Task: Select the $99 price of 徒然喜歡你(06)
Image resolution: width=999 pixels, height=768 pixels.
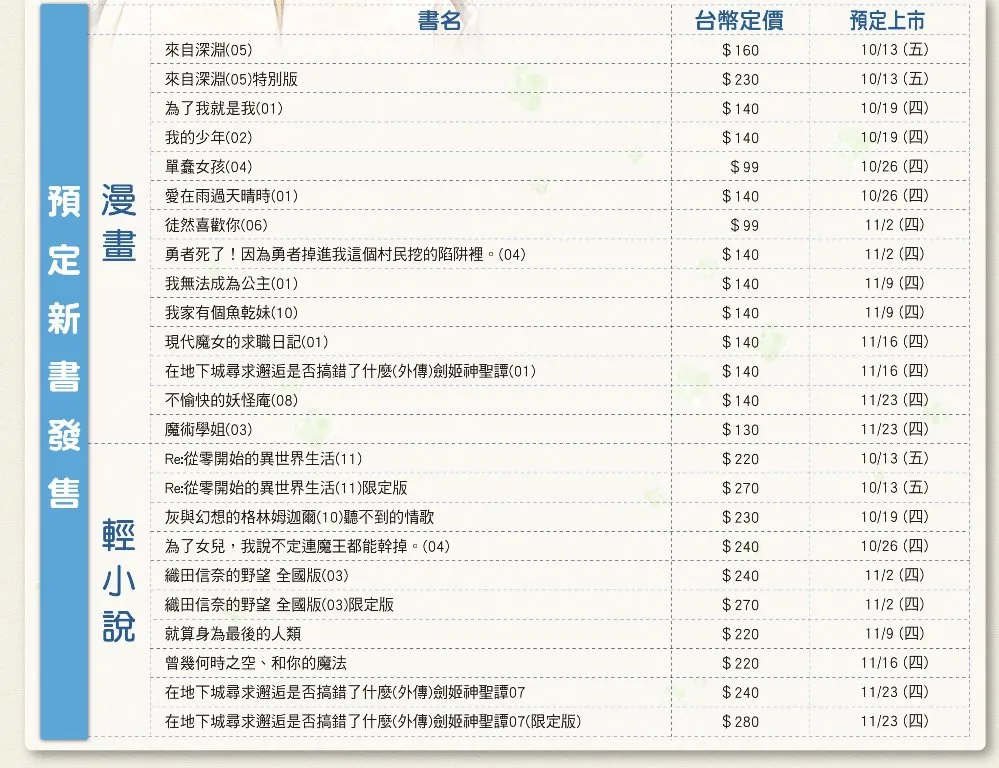Action: coord(744,225)
